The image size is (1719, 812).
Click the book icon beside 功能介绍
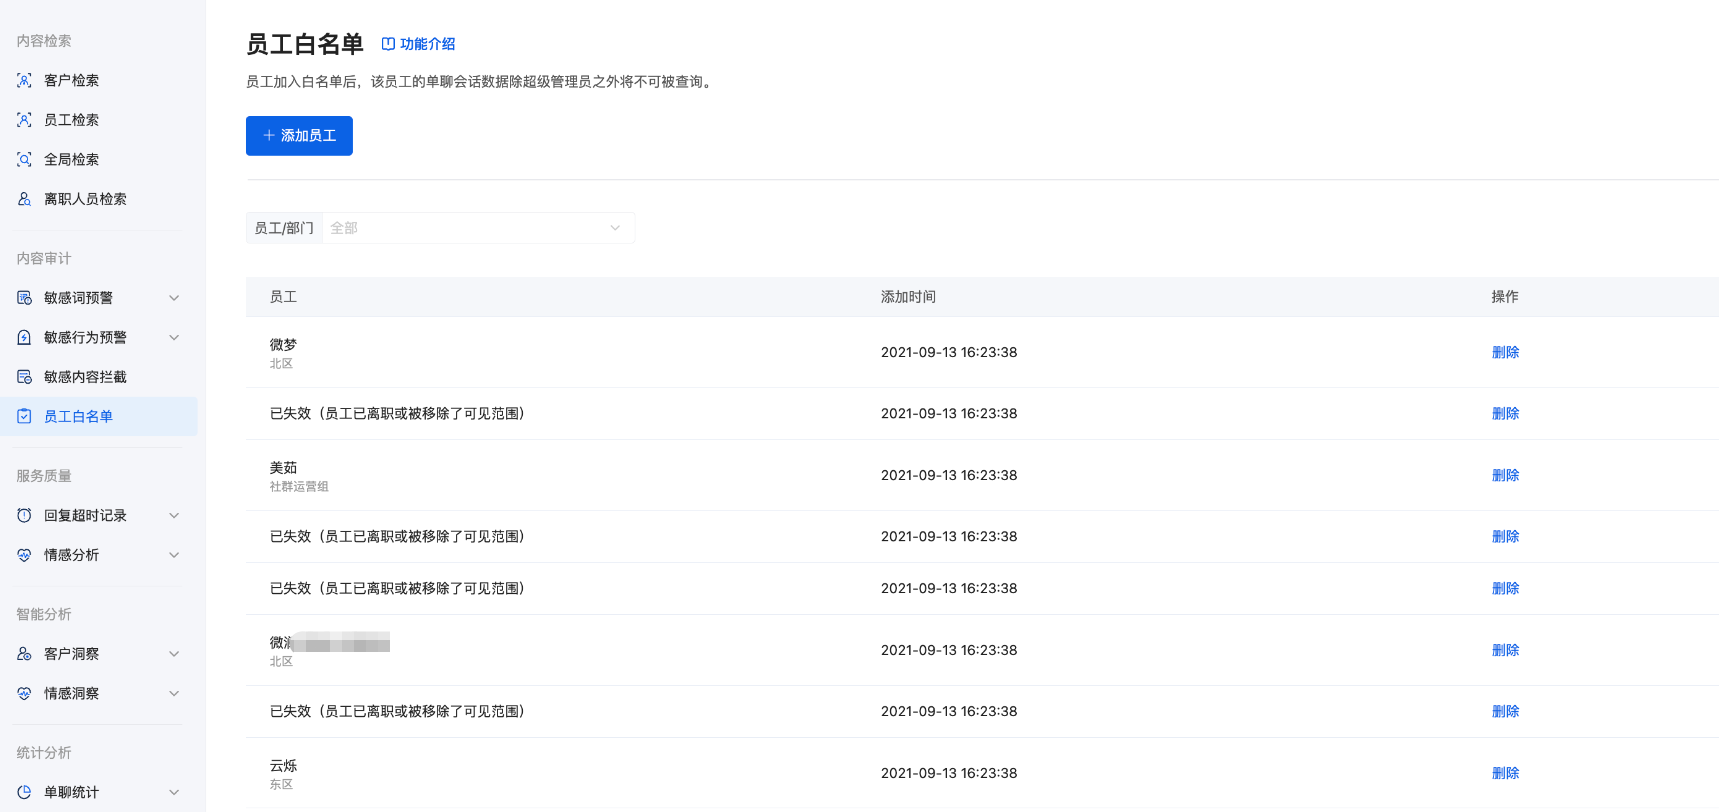click(x=388, y=44)
